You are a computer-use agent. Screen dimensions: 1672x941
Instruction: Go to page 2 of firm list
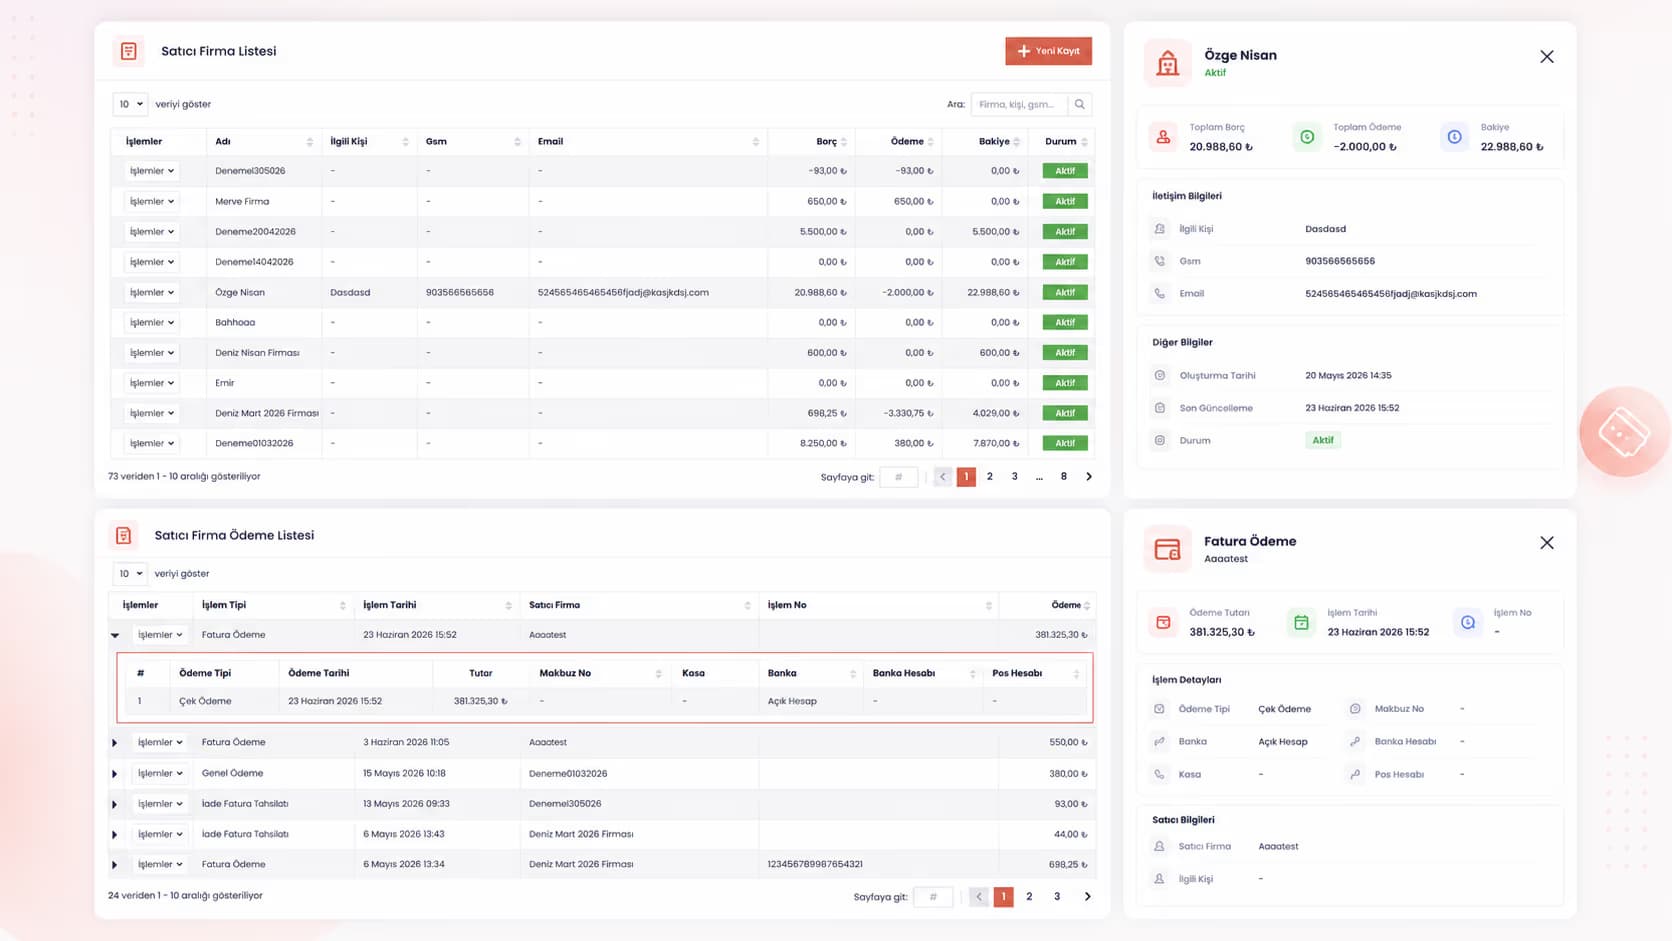[x=990, y=477]
